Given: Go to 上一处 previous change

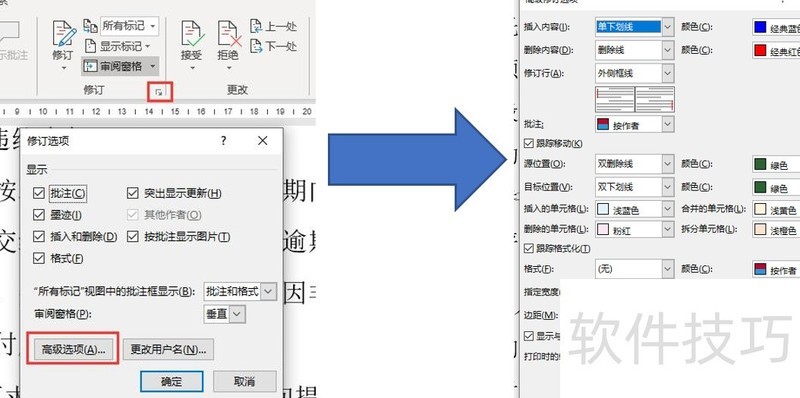Looking at the screenshot, I should click(x=273, y=26).
